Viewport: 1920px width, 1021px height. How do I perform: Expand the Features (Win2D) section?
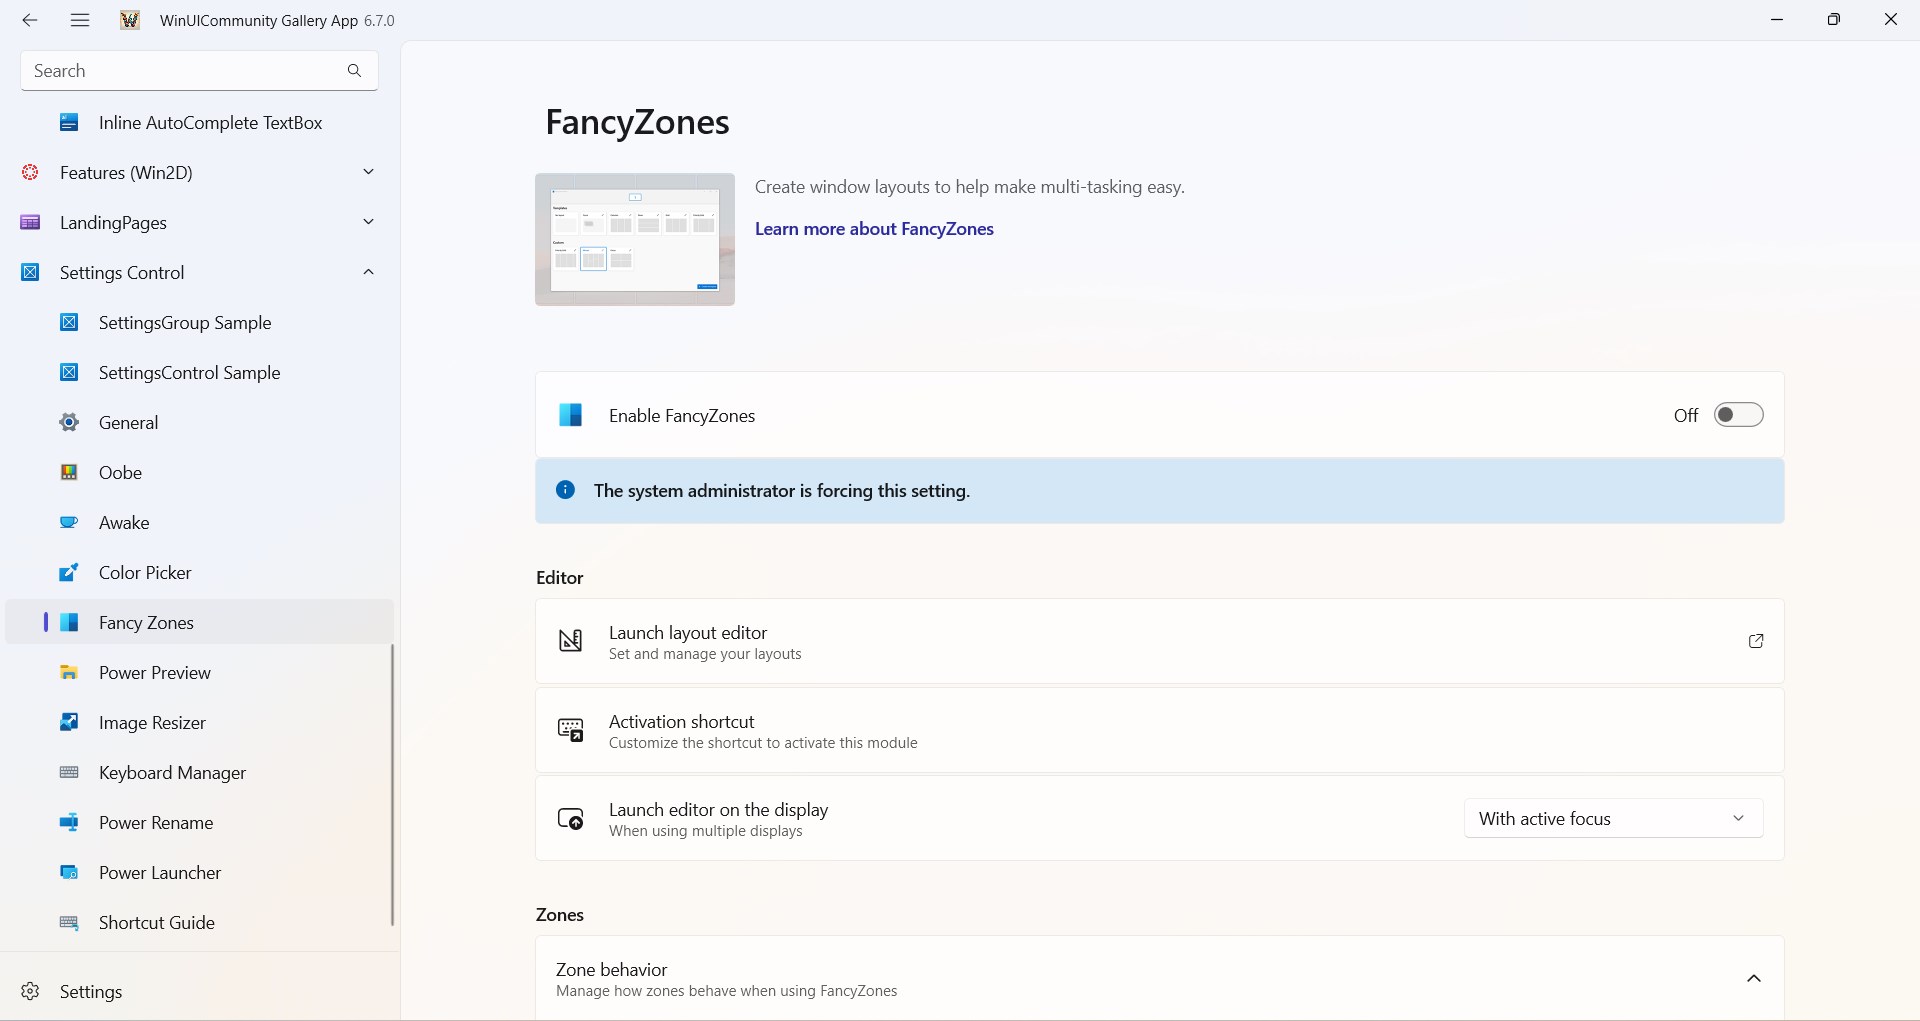368,172
